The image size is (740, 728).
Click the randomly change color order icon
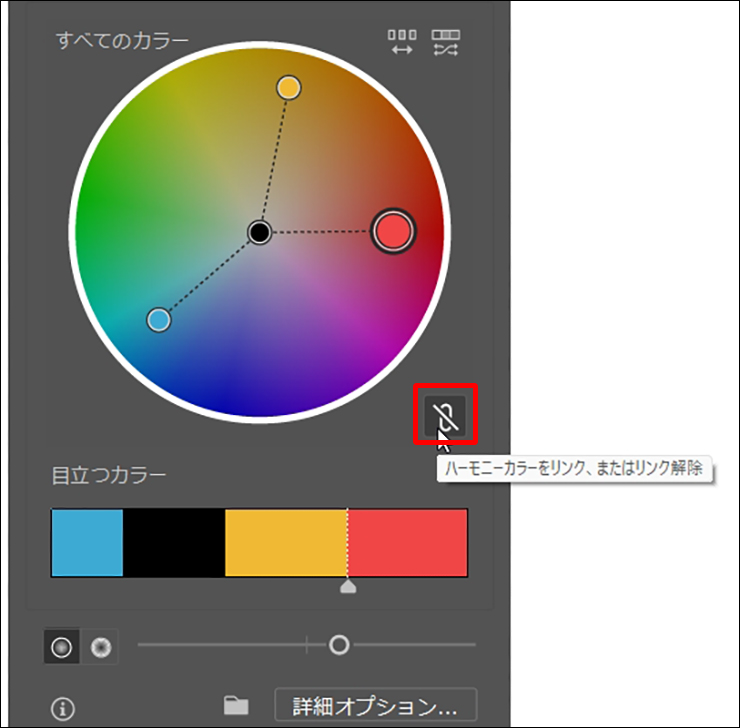(401, 42)
